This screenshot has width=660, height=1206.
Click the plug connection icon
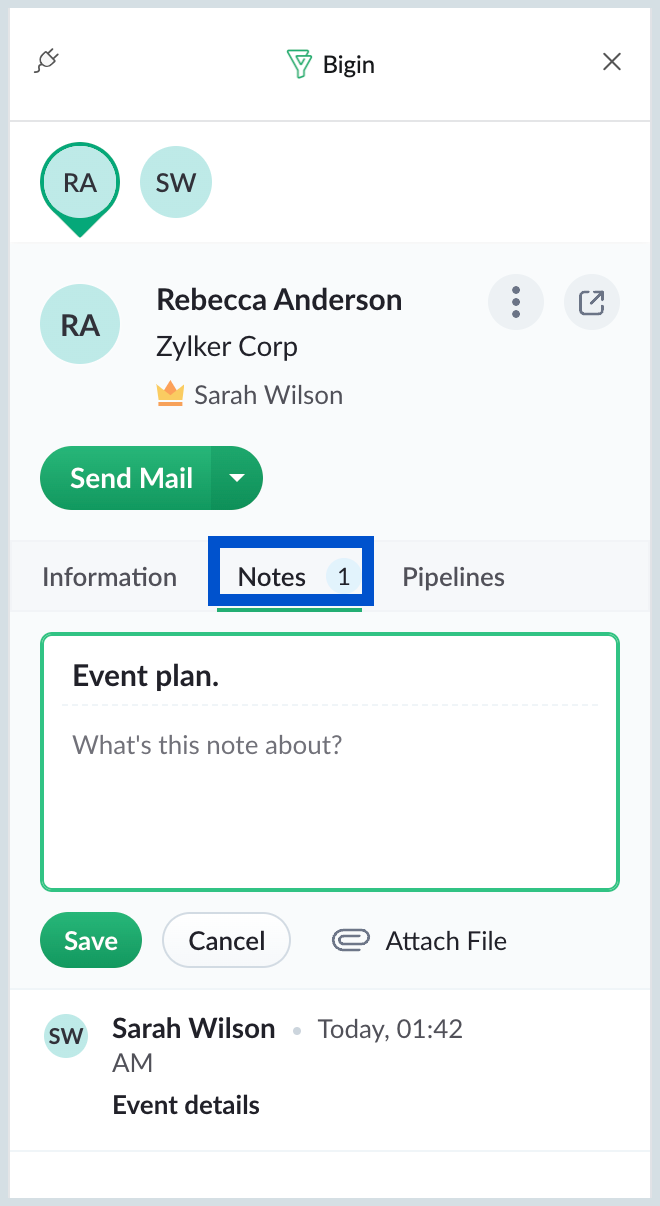[x=47, y=62]
